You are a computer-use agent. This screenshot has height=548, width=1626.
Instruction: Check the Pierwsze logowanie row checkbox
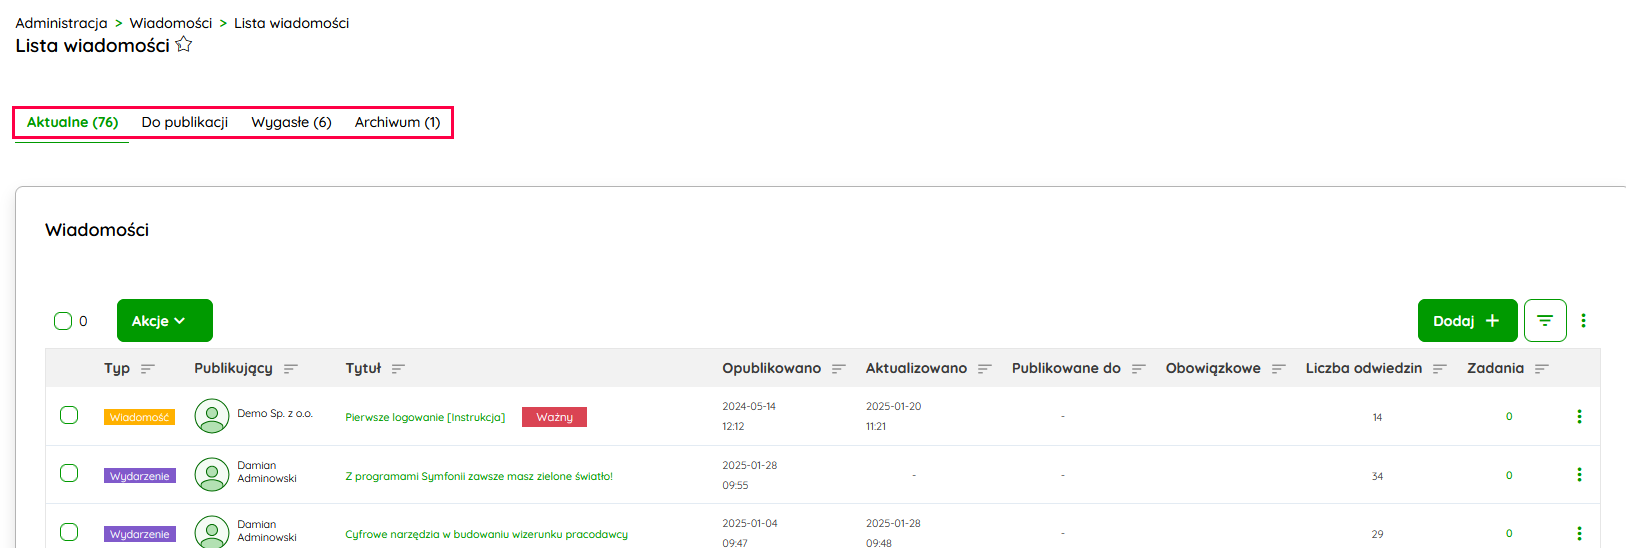(x=69, y=415)
